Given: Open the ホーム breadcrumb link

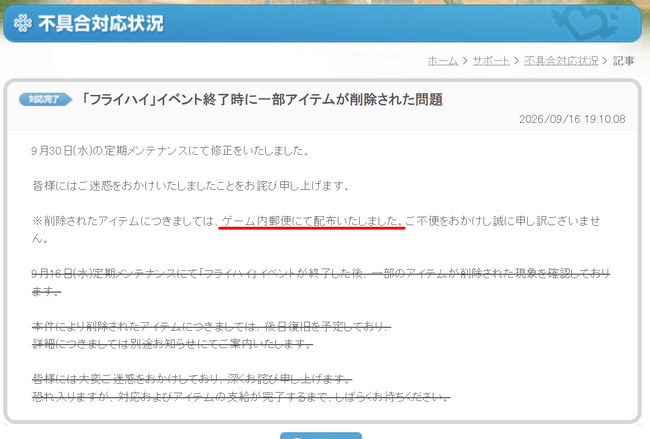Looking at the screenshot, I should tap(442, 61).
